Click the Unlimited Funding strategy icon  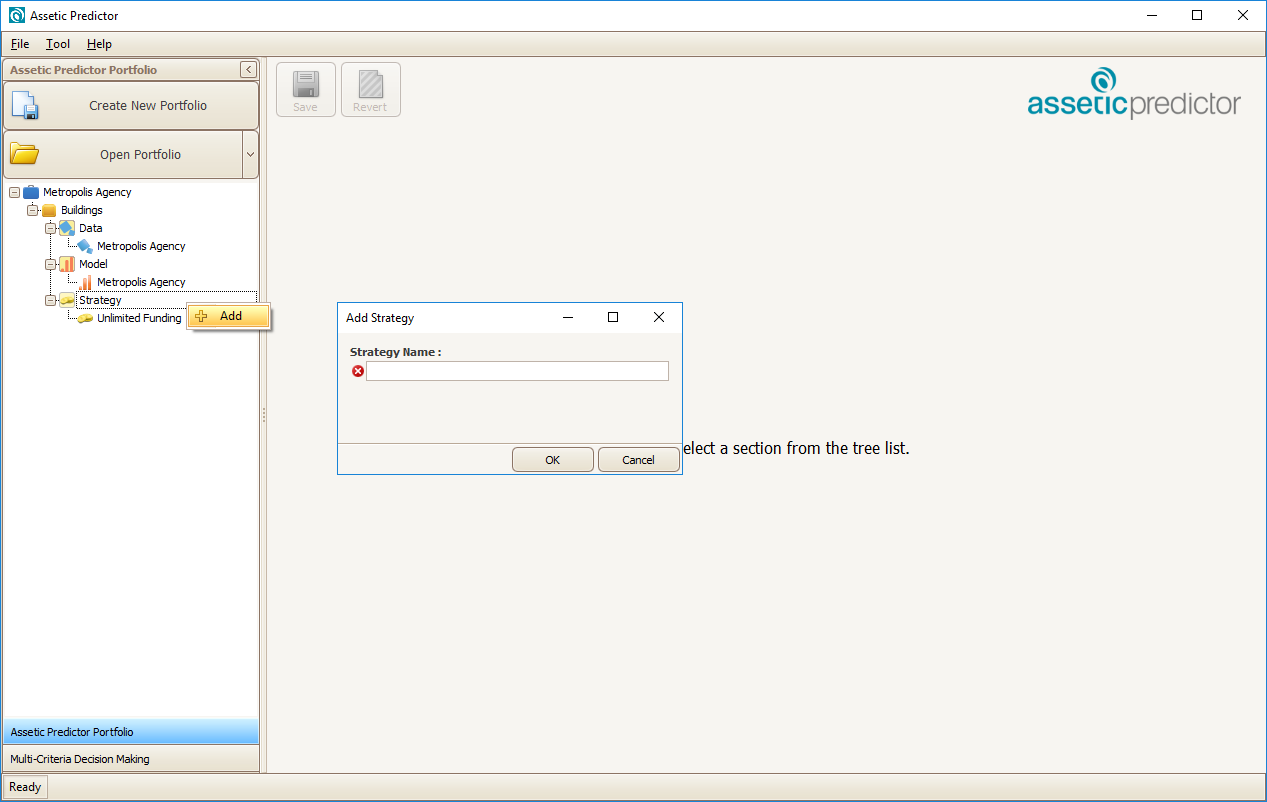[85, 318]
